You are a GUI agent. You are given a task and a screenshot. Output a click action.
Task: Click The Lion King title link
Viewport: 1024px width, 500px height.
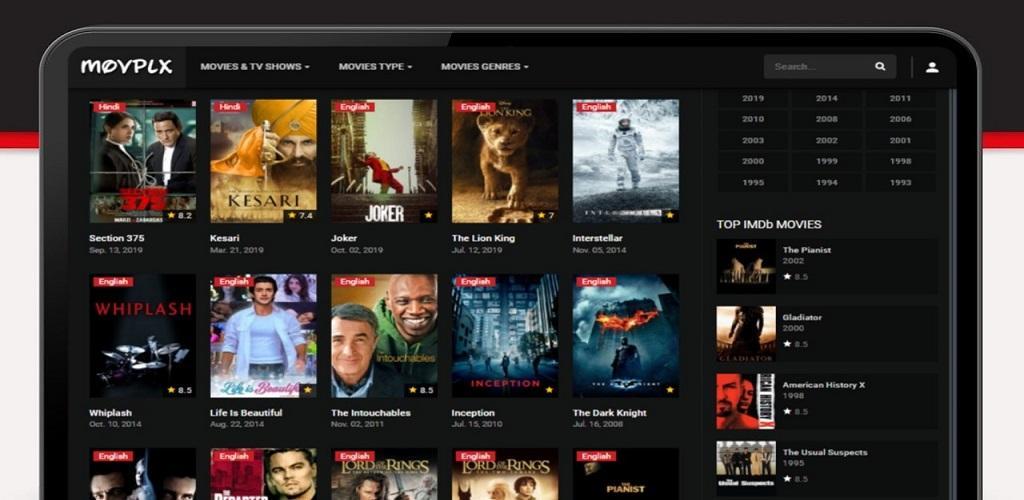pyautogui.click(x=483, y=238)
